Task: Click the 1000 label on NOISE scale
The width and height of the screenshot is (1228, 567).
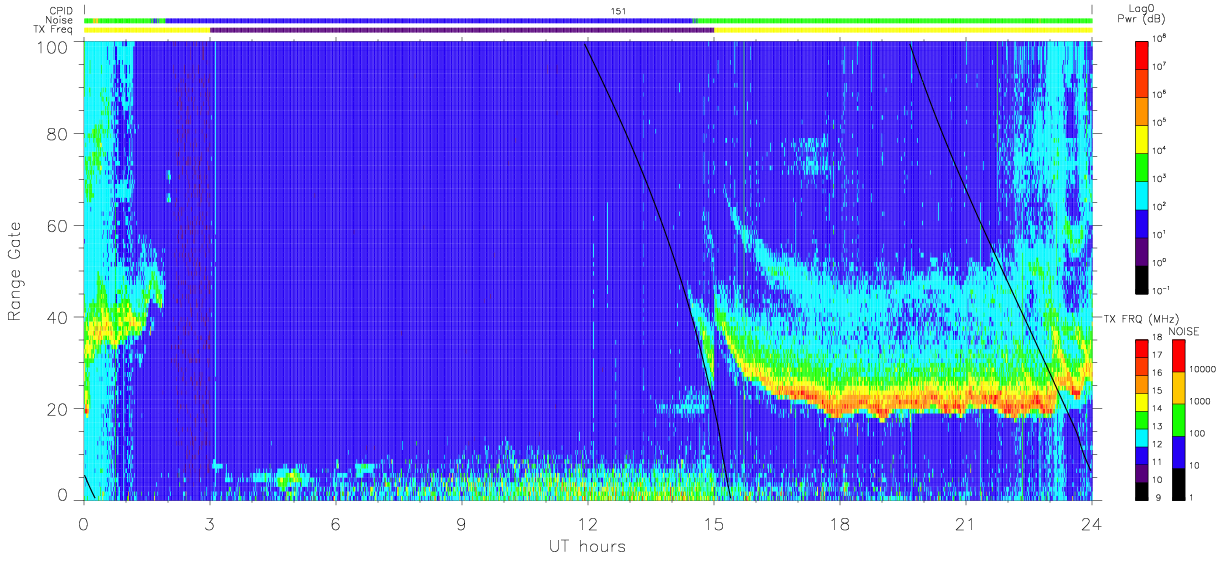Action: click(x=1201, y=402)
